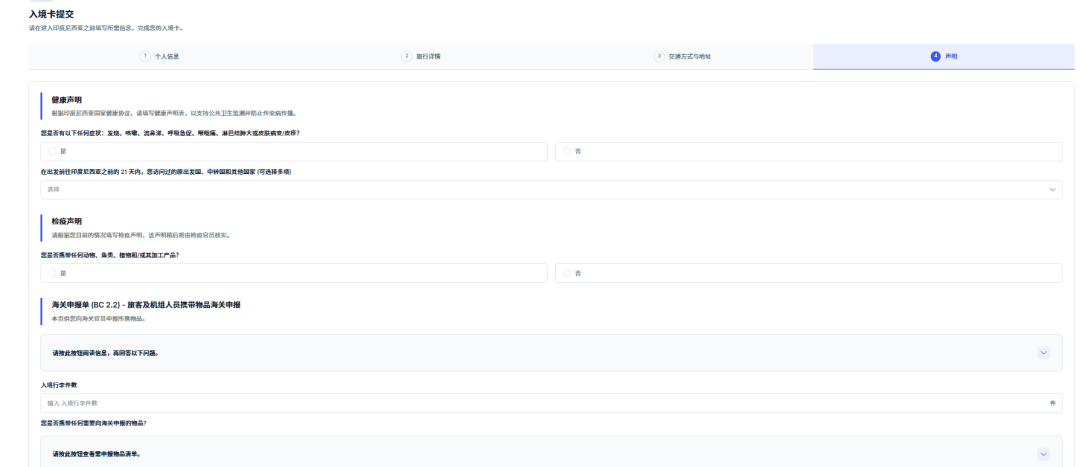Choose 否 for carrying animals or plants
The image size is (1080, 467).
coord(567,273)
